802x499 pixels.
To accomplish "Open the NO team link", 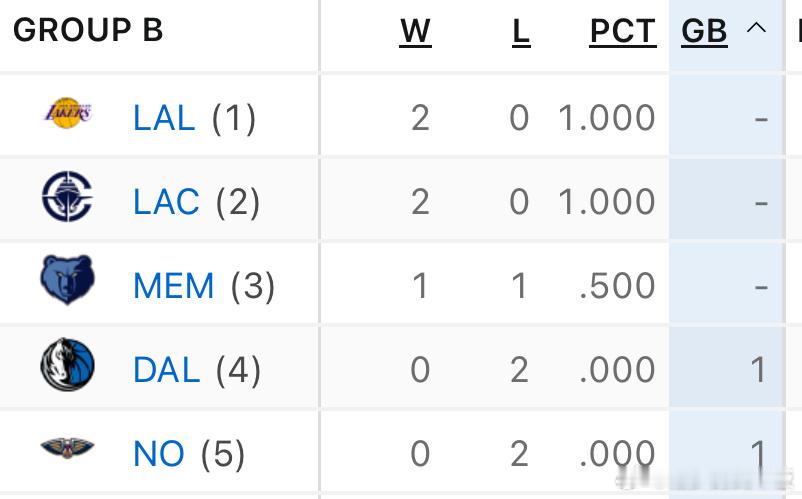I will (159, 455).
